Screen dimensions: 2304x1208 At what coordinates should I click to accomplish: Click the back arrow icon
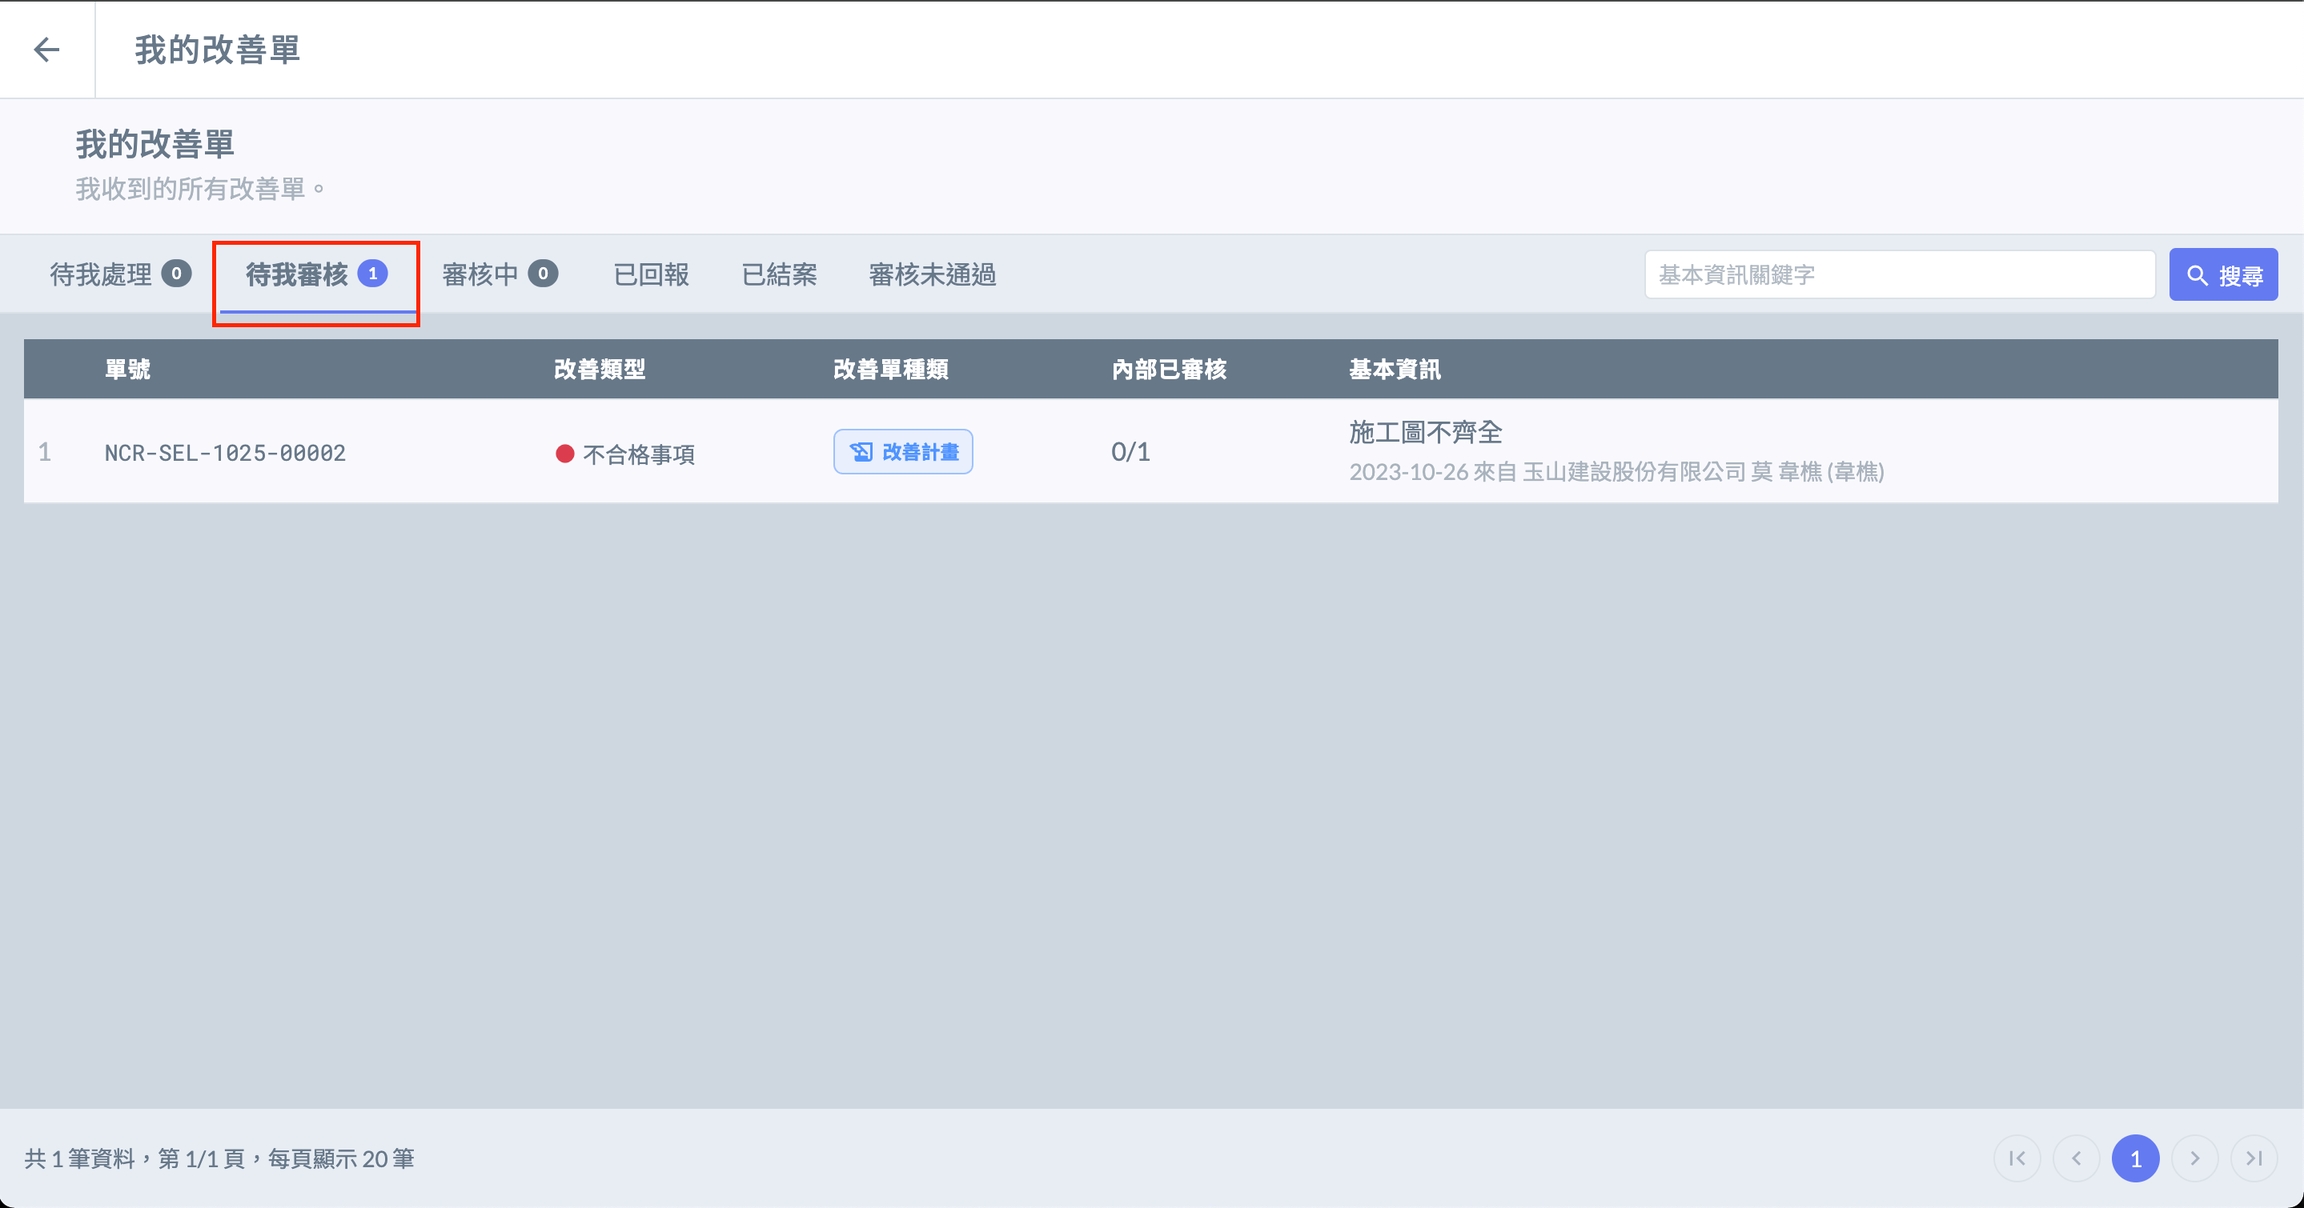pyautogui.click(x=46, y=49)
